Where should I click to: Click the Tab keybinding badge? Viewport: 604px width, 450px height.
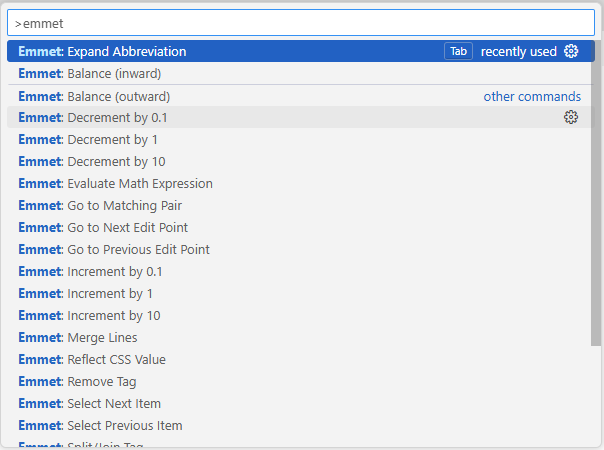tap(458, 51)
